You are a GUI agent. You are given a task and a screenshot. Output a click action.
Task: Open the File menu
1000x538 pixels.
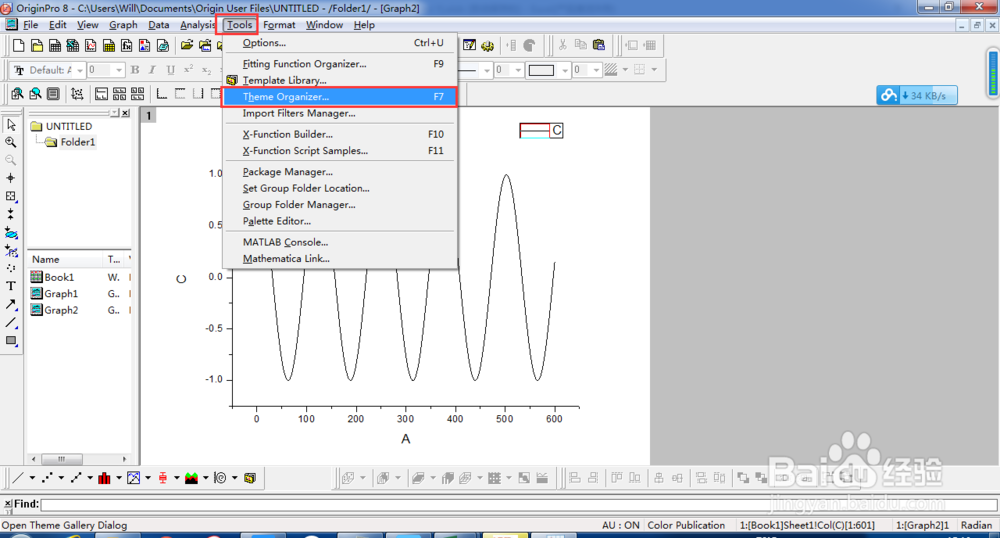click(30, 25)
